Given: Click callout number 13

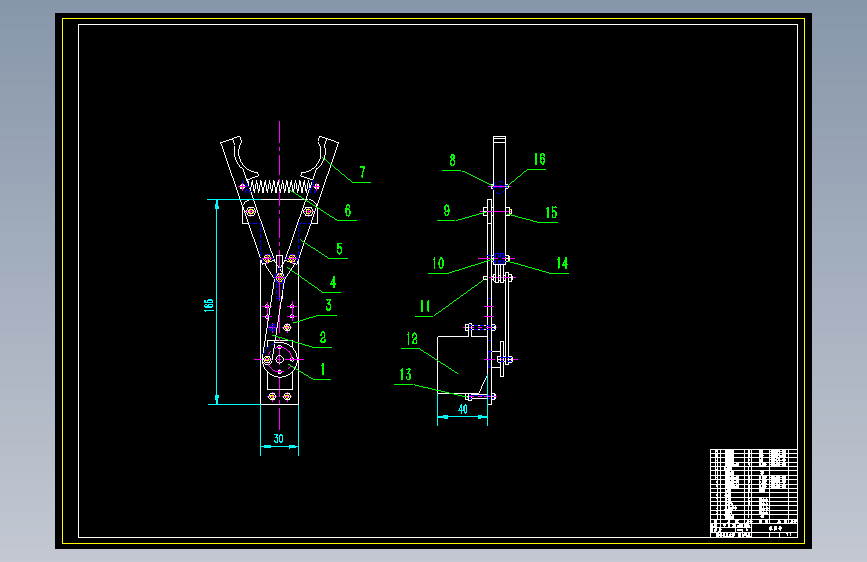Looking at the screenshot, I should click(x=405, y=374).
